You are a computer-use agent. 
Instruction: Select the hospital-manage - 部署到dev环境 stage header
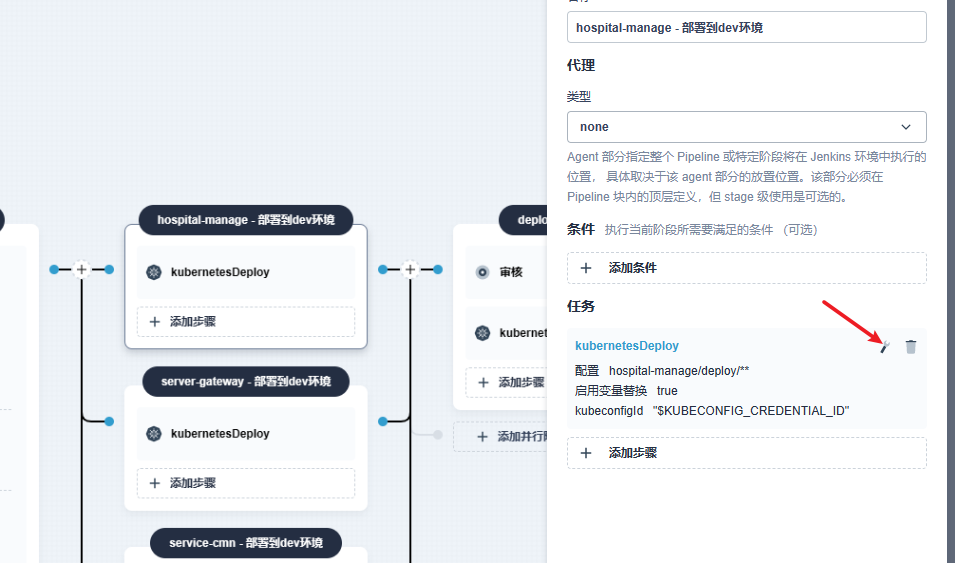click(x=246, y=220)
